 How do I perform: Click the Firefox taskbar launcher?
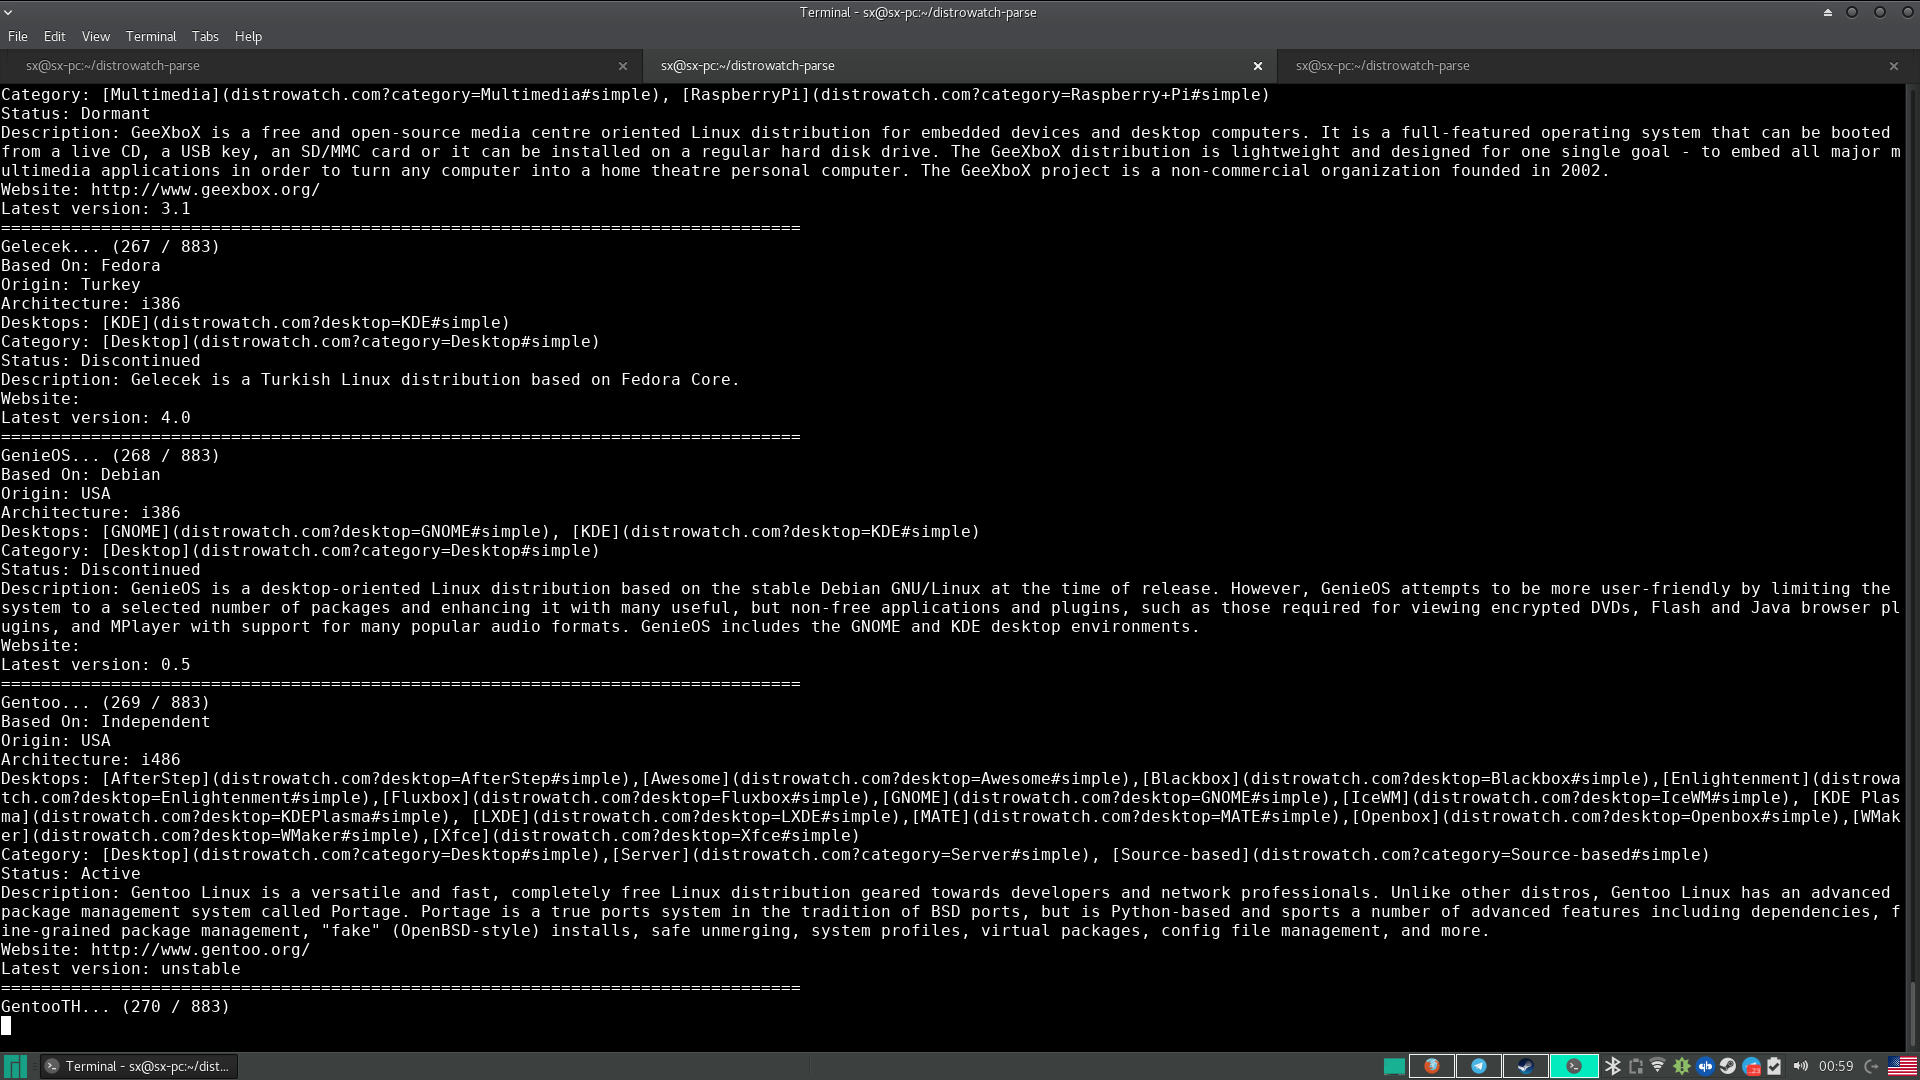[1432, 1066]
